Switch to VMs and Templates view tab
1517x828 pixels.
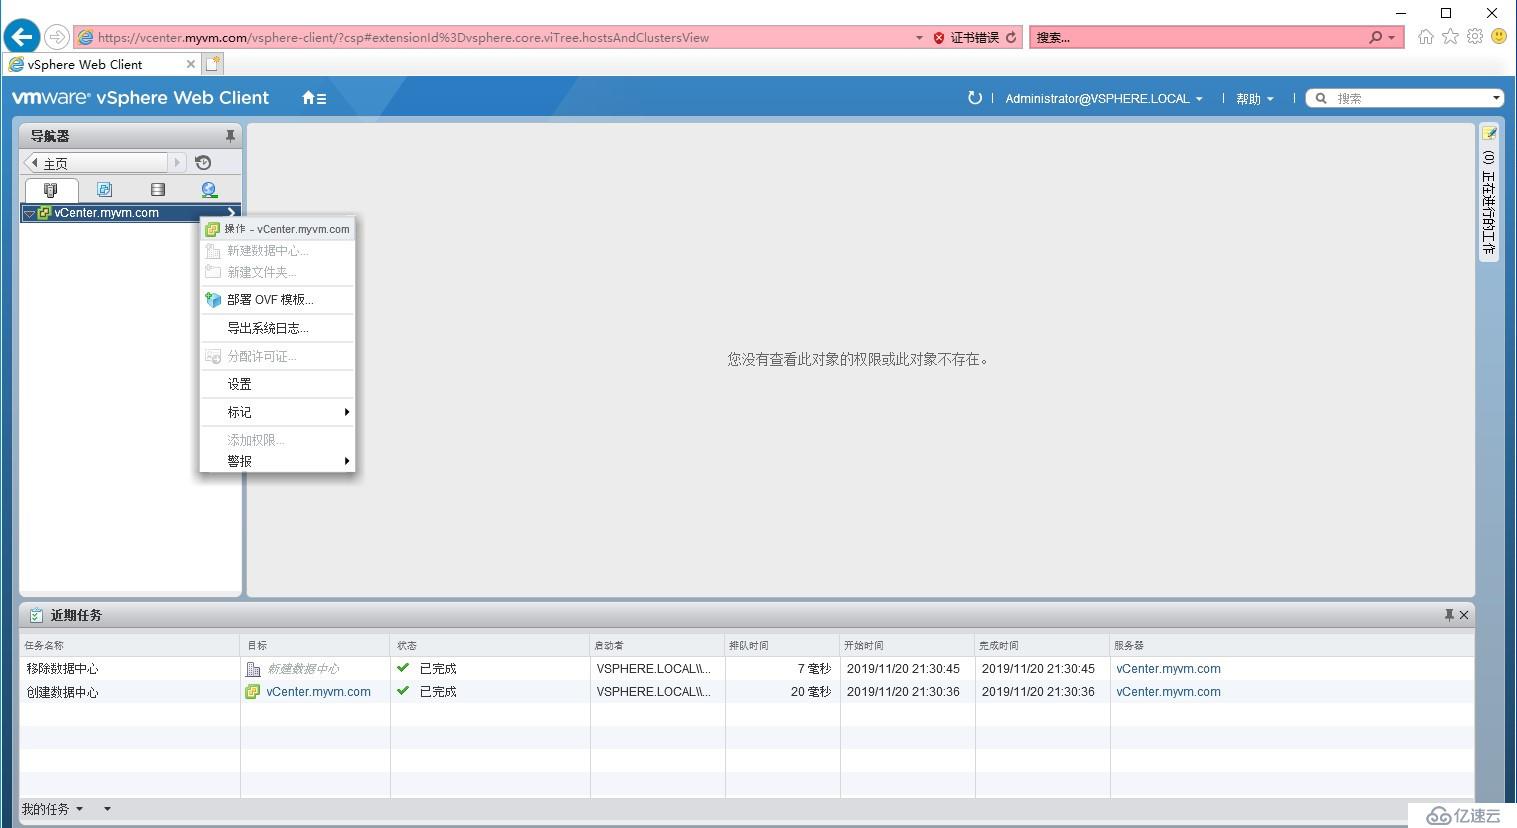(104, 189)
